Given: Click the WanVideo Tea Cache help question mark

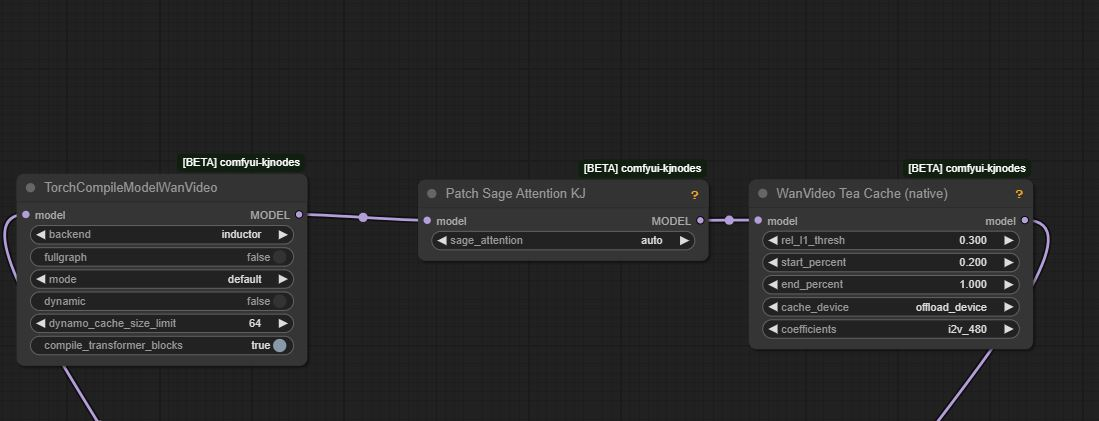Looking at the screenshot, I should coord(1019,195).
